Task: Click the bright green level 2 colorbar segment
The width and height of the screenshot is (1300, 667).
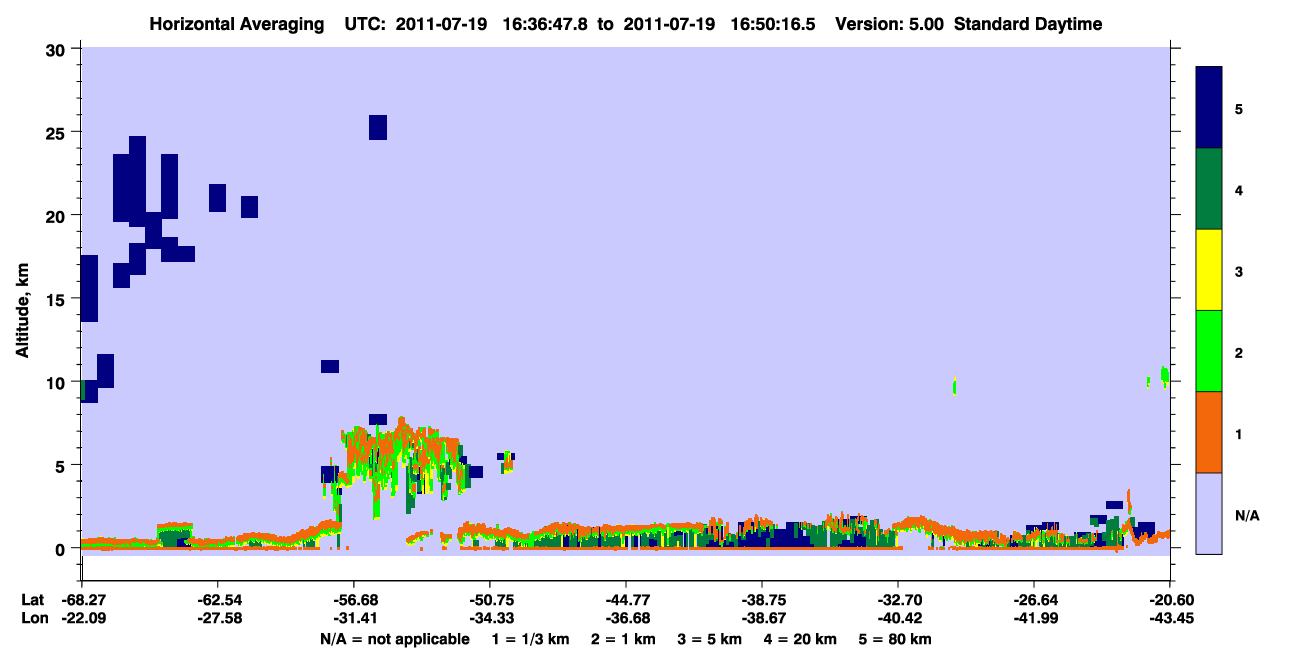Action: [x=1209, y=351]
